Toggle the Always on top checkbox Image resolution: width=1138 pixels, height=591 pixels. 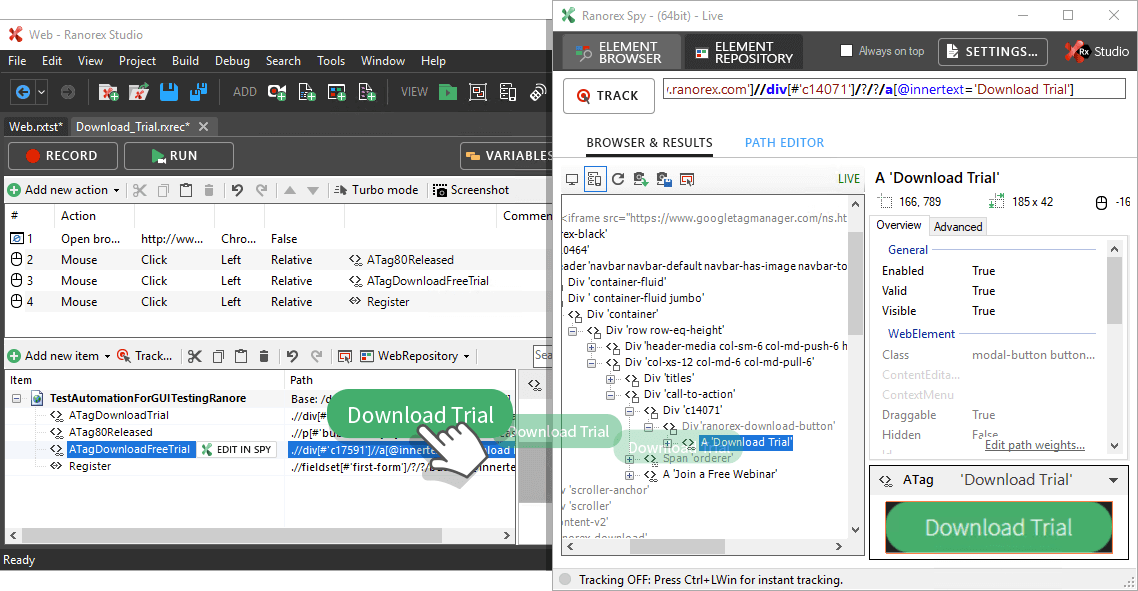coord(846,51)
